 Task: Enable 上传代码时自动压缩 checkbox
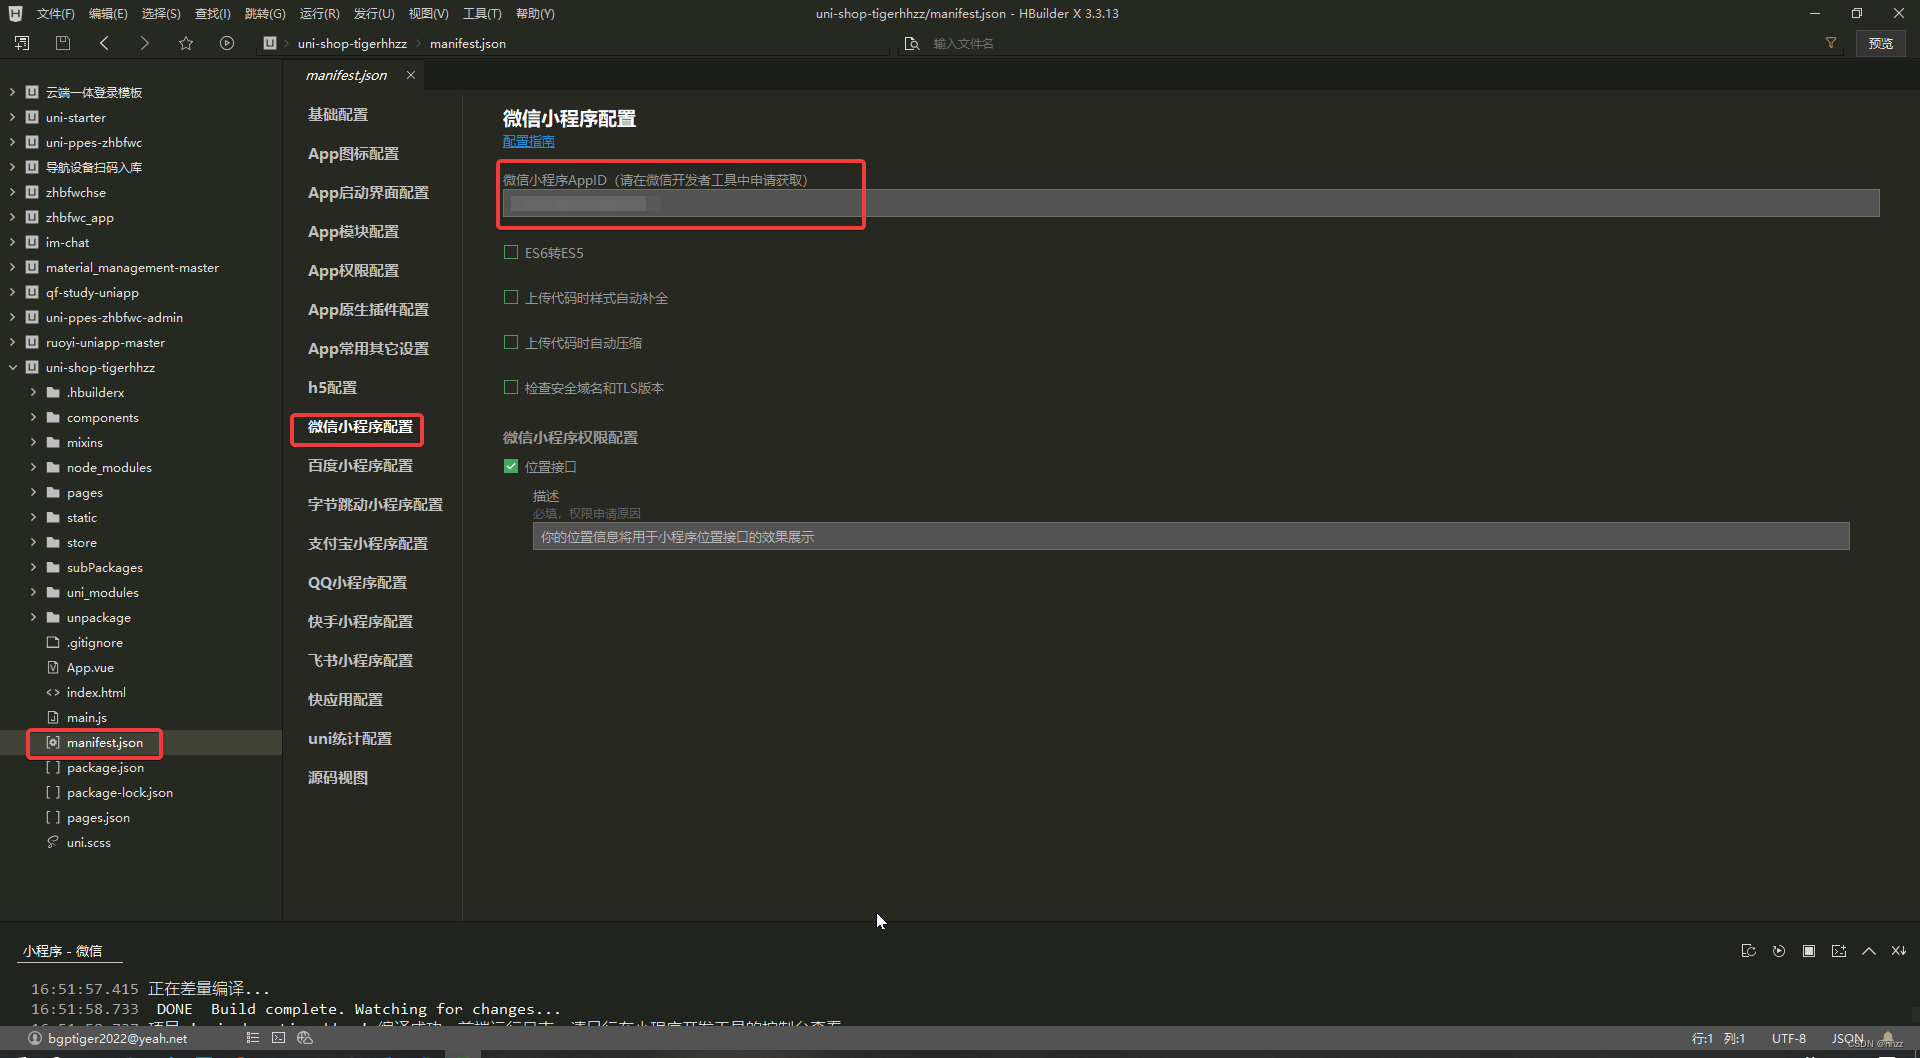click(x=511, y=342)
